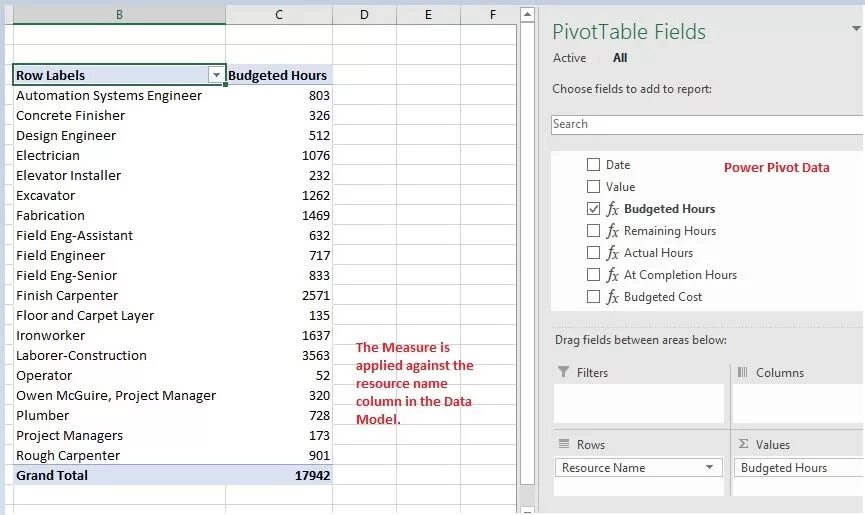This screenshot has height=515, width=865.
Task: Click the Filters area funnel icon
Action: pyautogui.click(x=563, y=372)
